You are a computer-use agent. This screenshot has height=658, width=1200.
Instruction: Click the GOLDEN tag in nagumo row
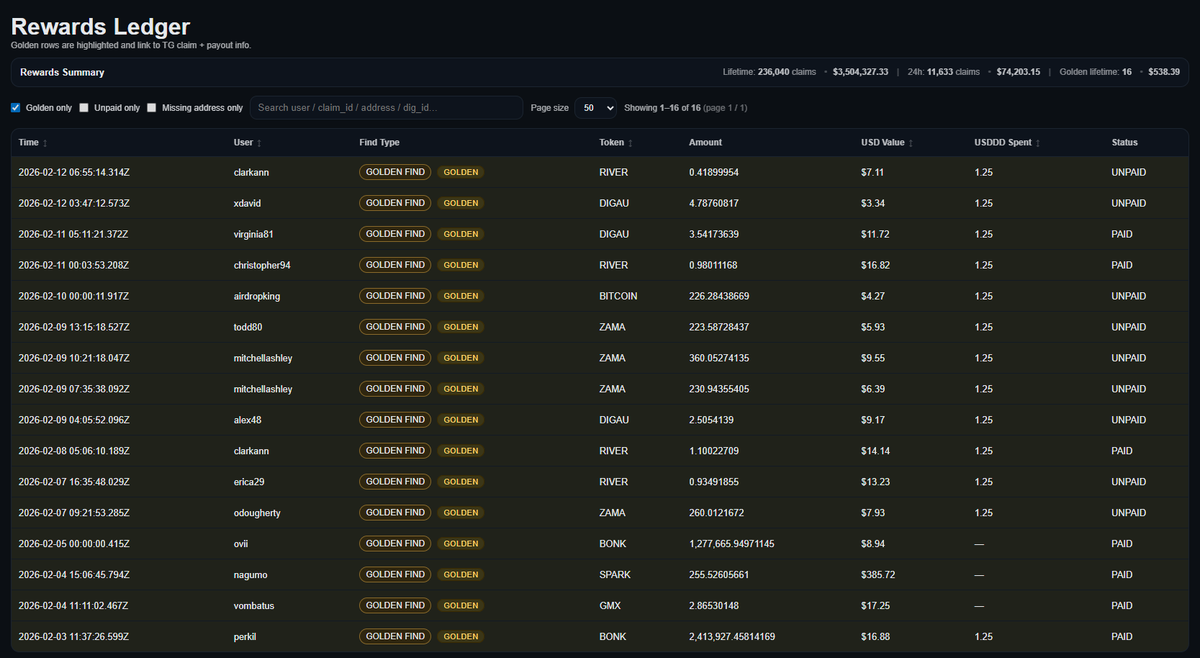pyautogui.click(x=460, y=575)
